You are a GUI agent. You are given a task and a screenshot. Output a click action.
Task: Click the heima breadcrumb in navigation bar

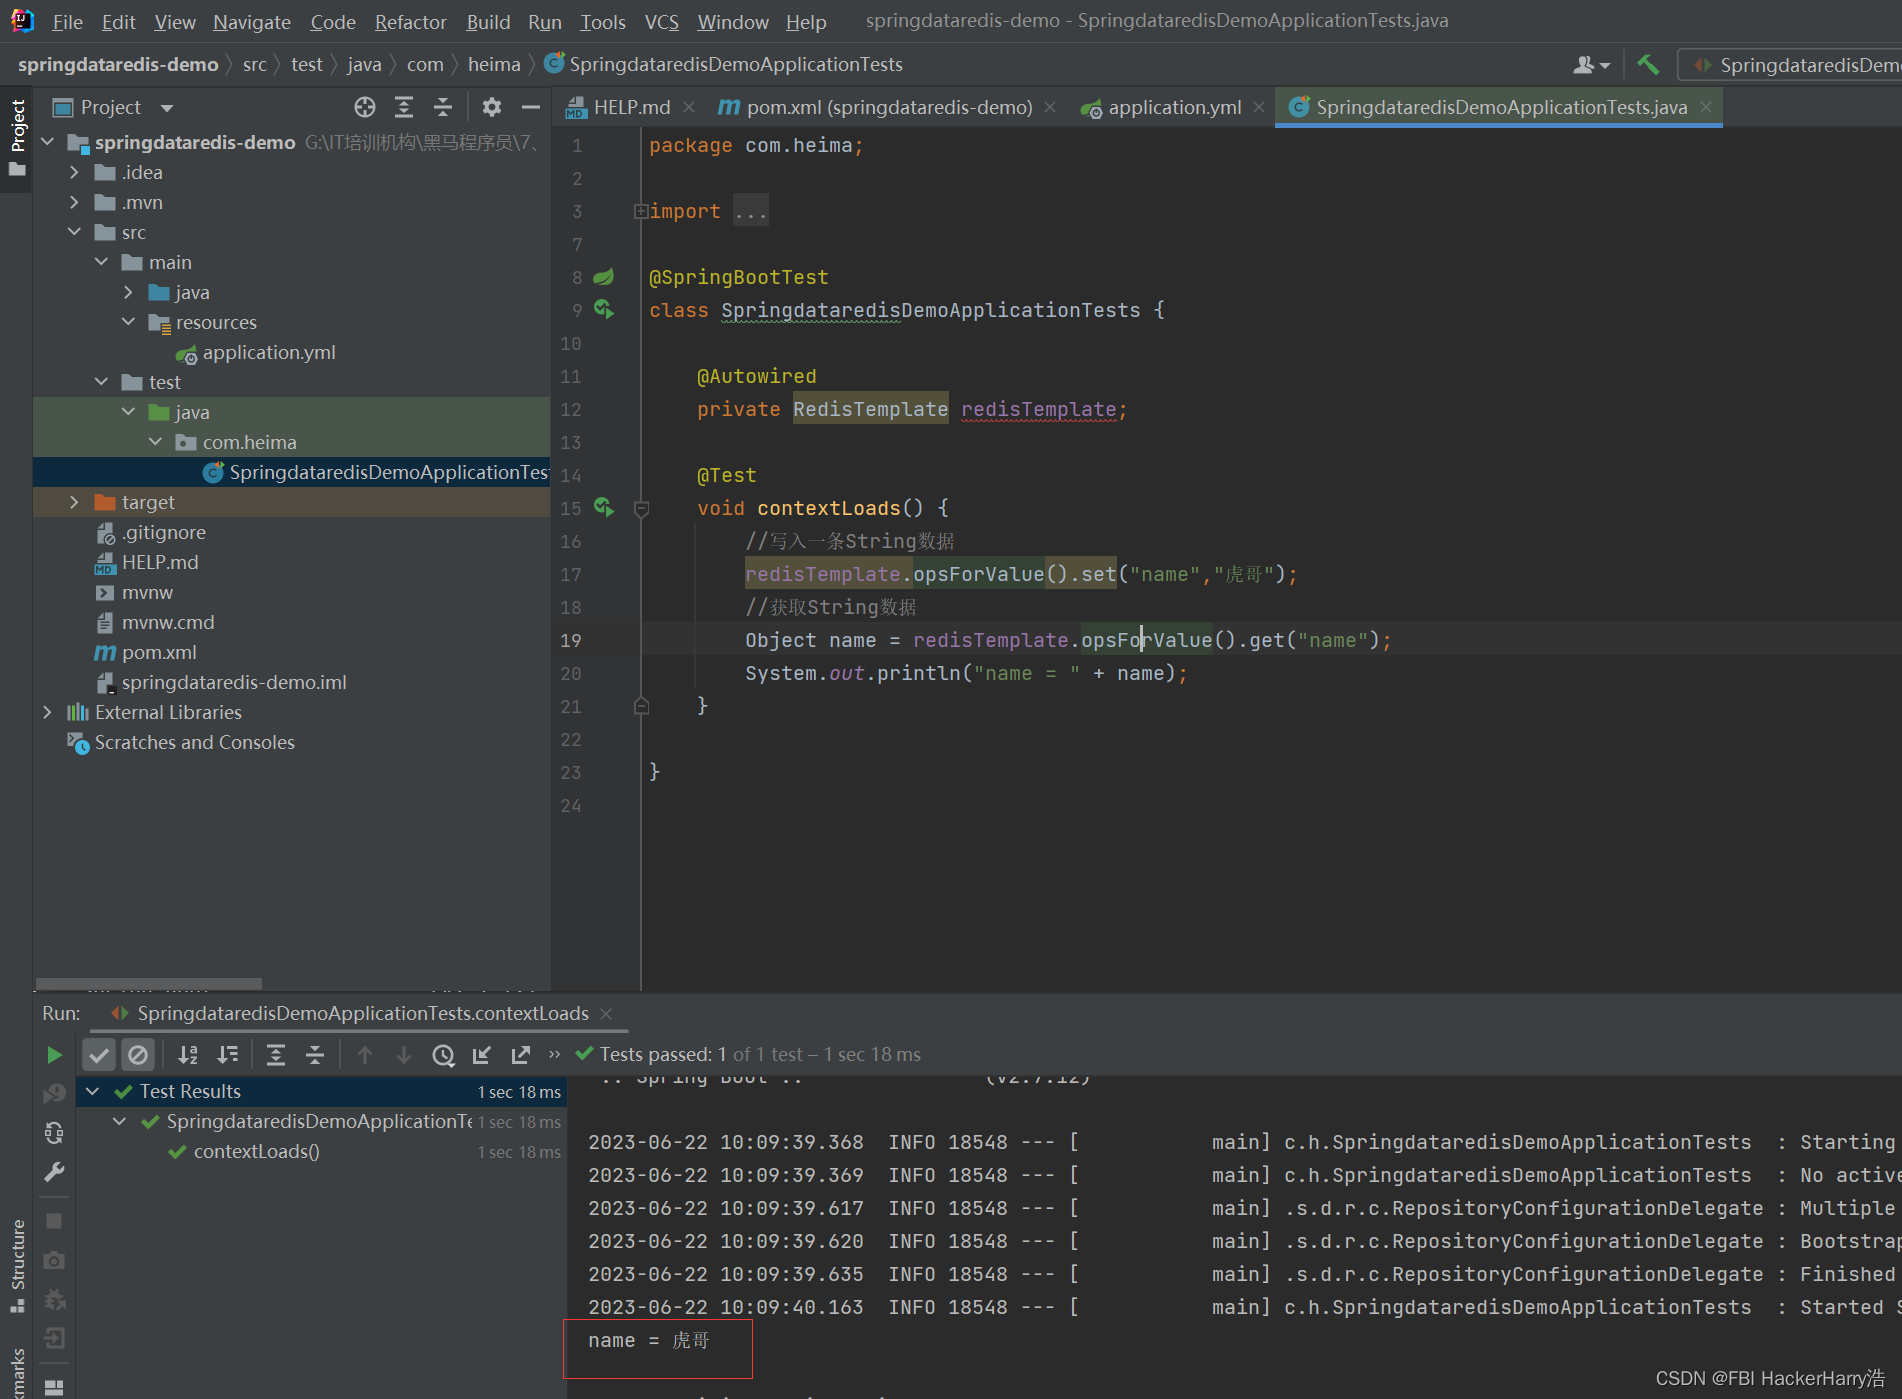pyautogui.click(x=494, y=65)
